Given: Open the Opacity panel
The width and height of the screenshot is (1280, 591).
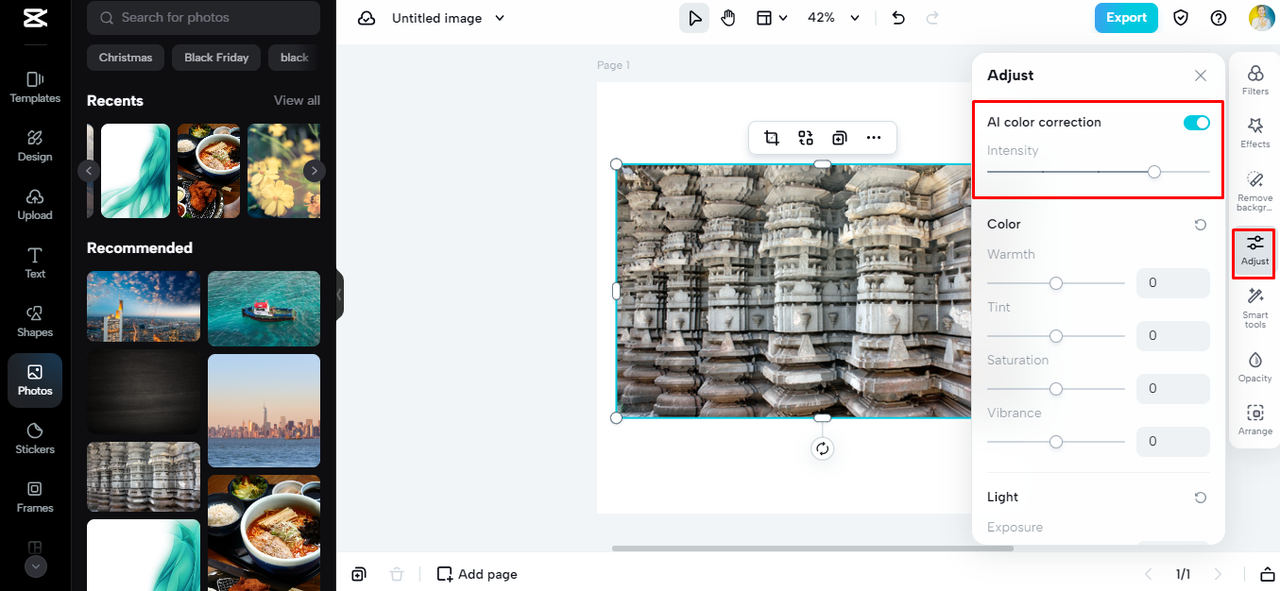Looking at the screenshot, I should (1255, 366).
